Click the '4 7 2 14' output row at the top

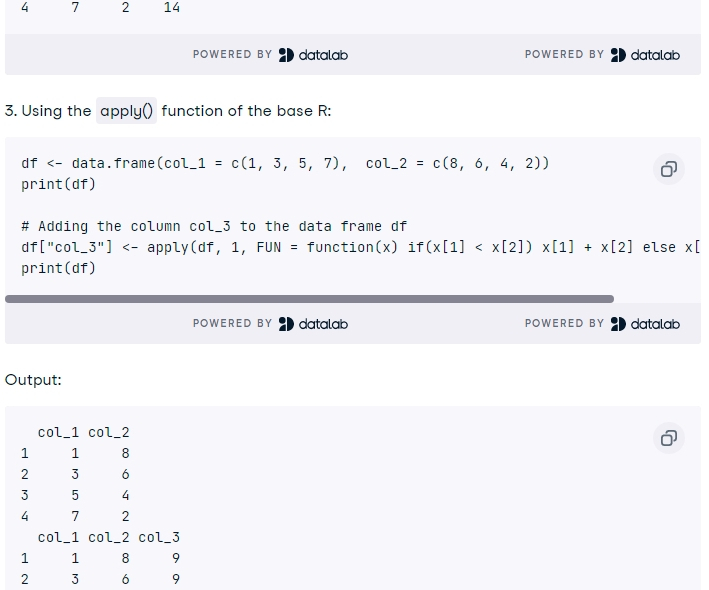[100, 7]
